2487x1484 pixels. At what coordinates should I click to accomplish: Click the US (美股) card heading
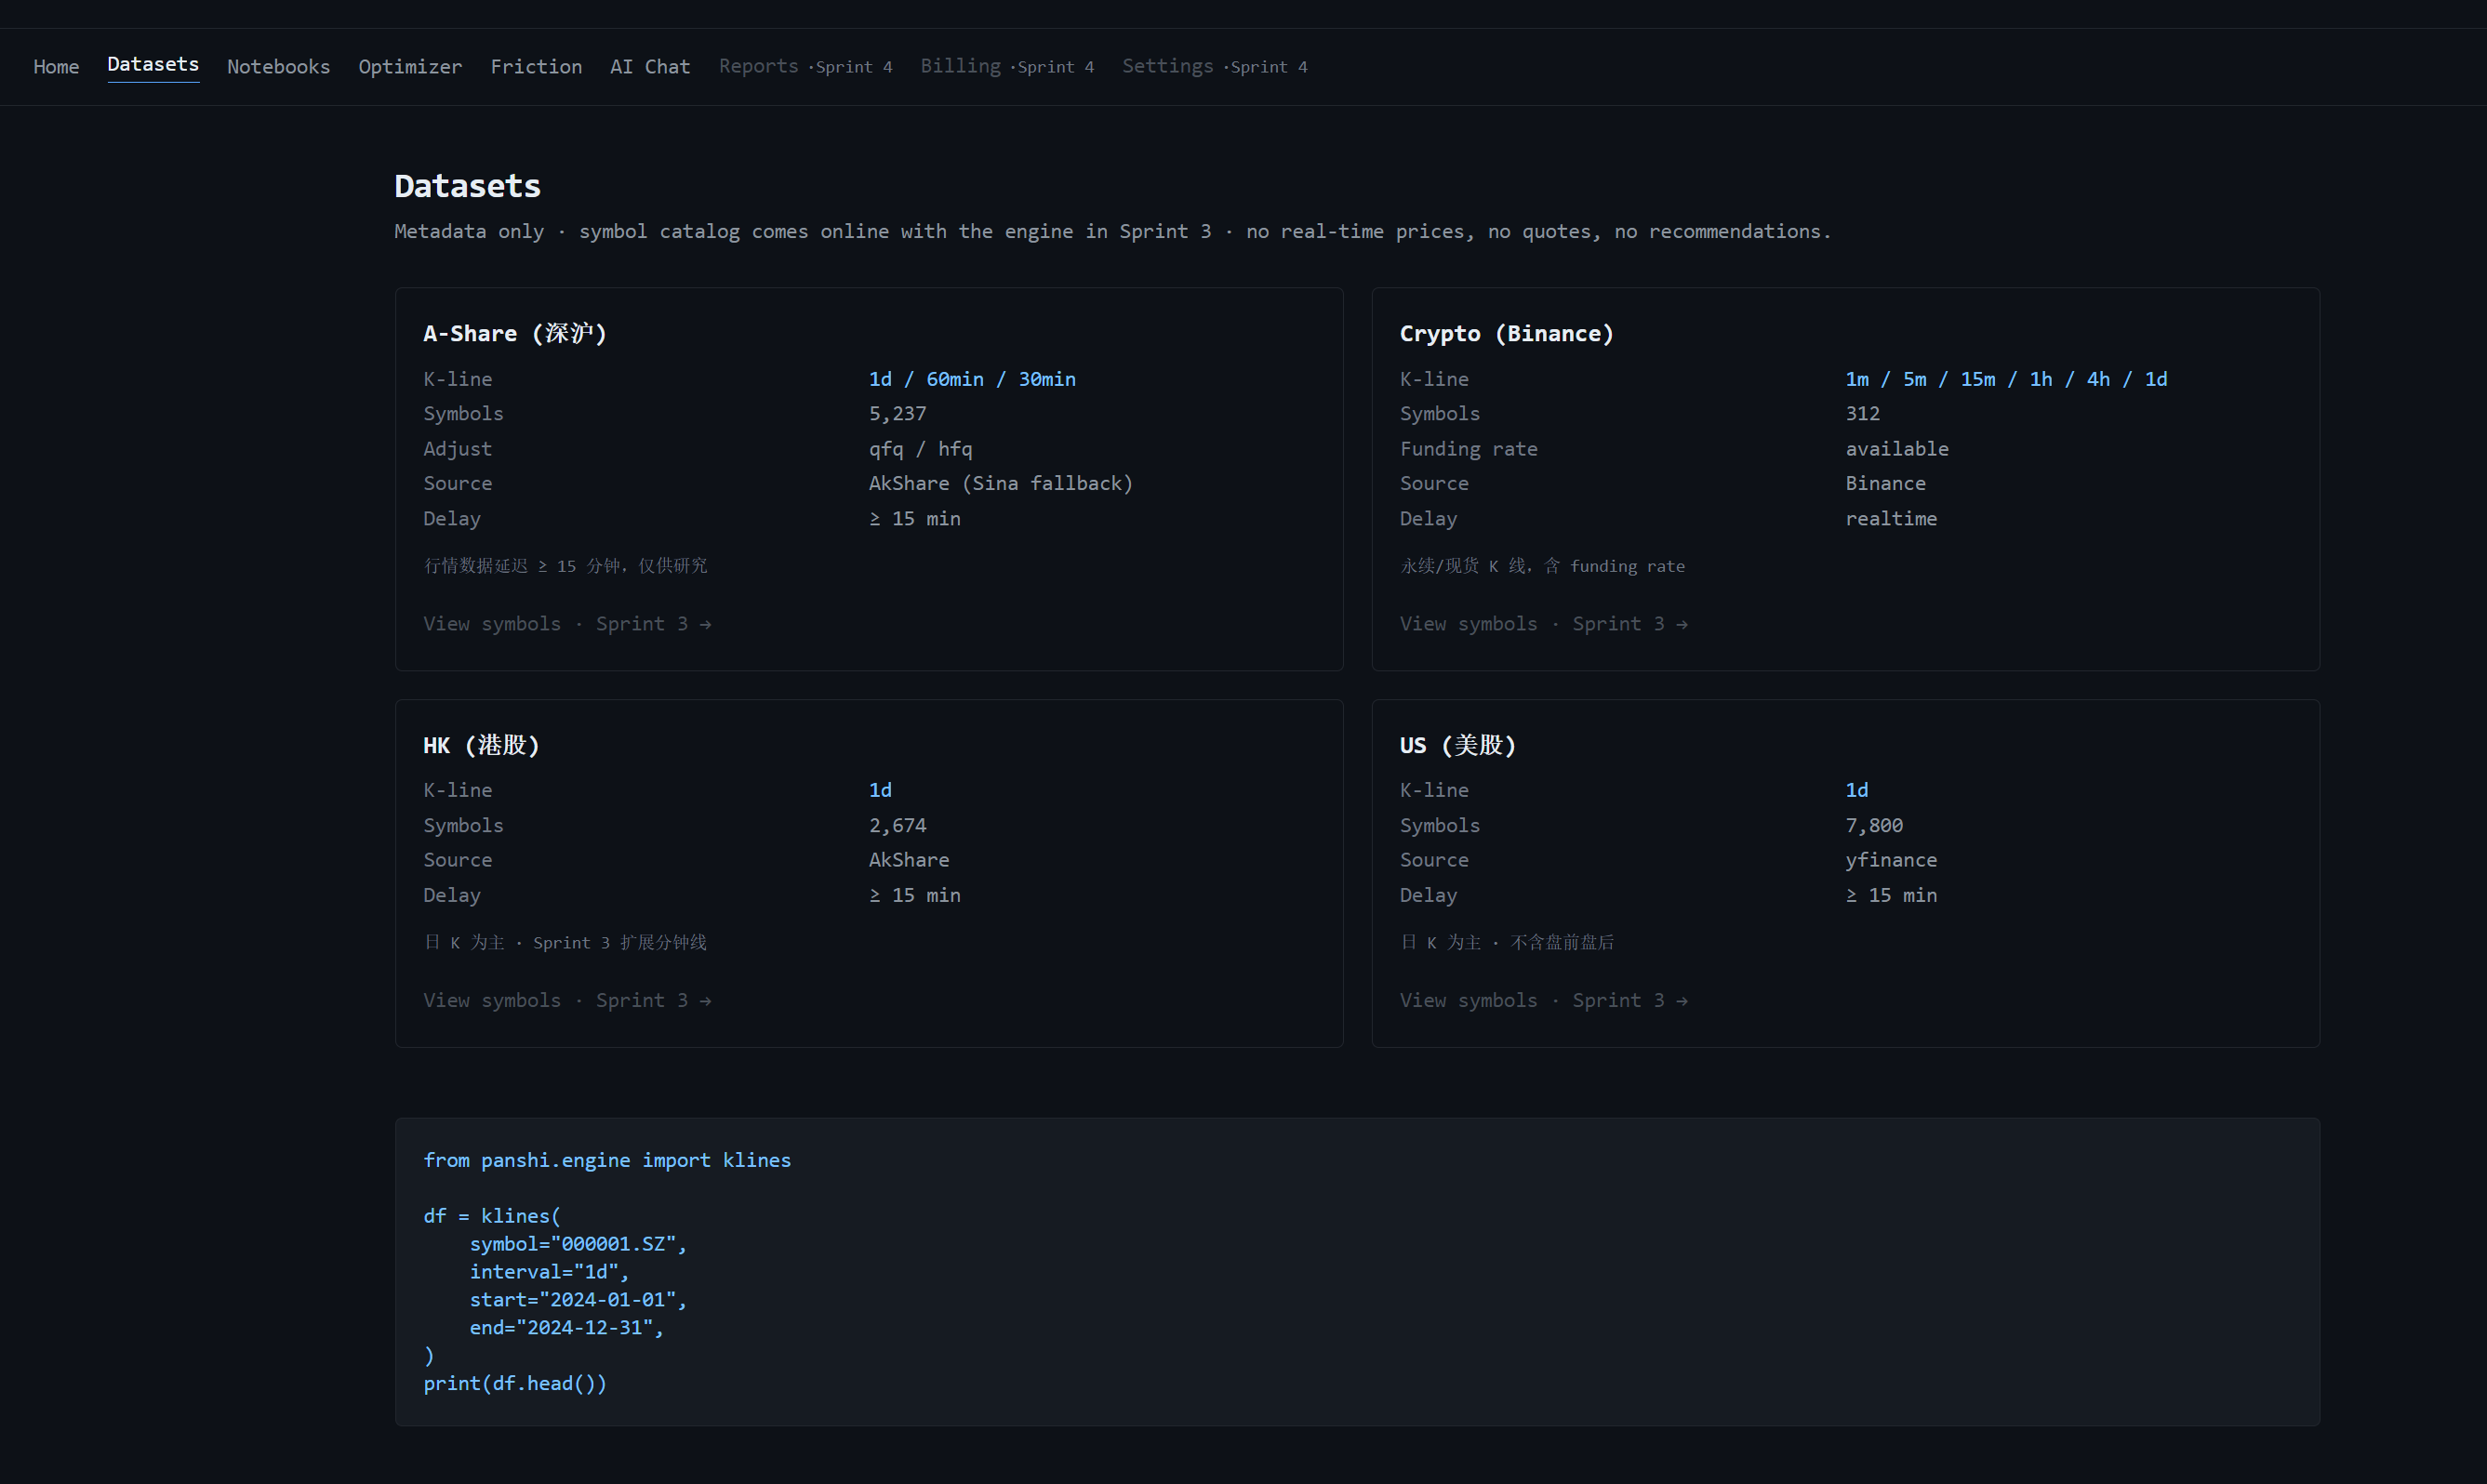[x=1457, y=746]
